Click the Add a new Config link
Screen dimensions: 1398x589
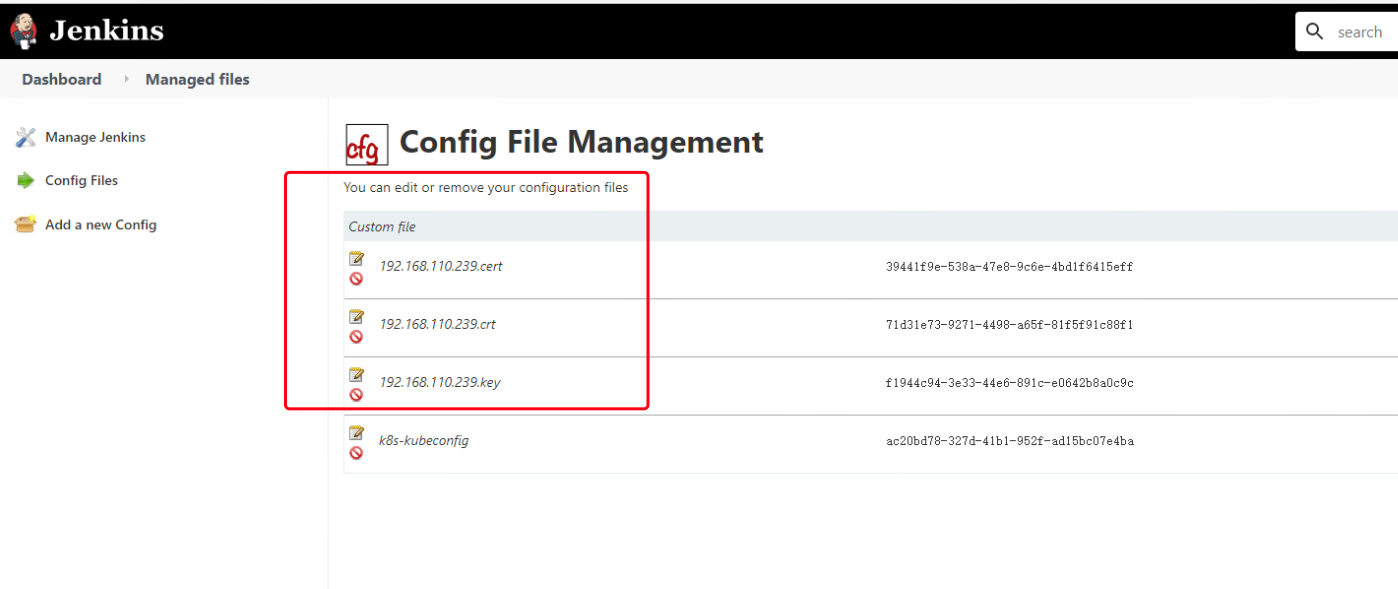click(x=101, y=225)
